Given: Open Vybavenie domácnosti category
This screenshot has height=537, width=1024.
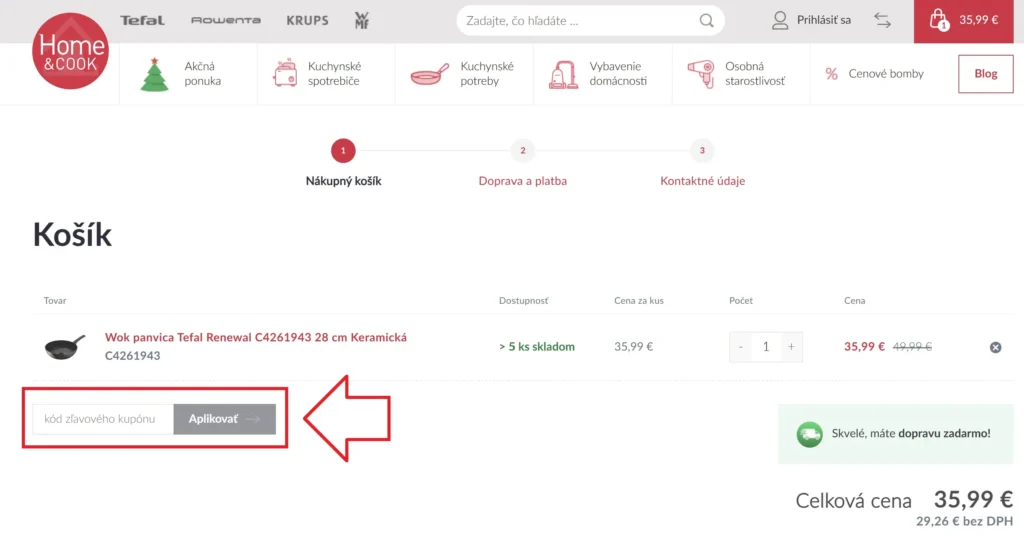Looking at the screenshot, I should pyautogui.click(x=598, y=74).
